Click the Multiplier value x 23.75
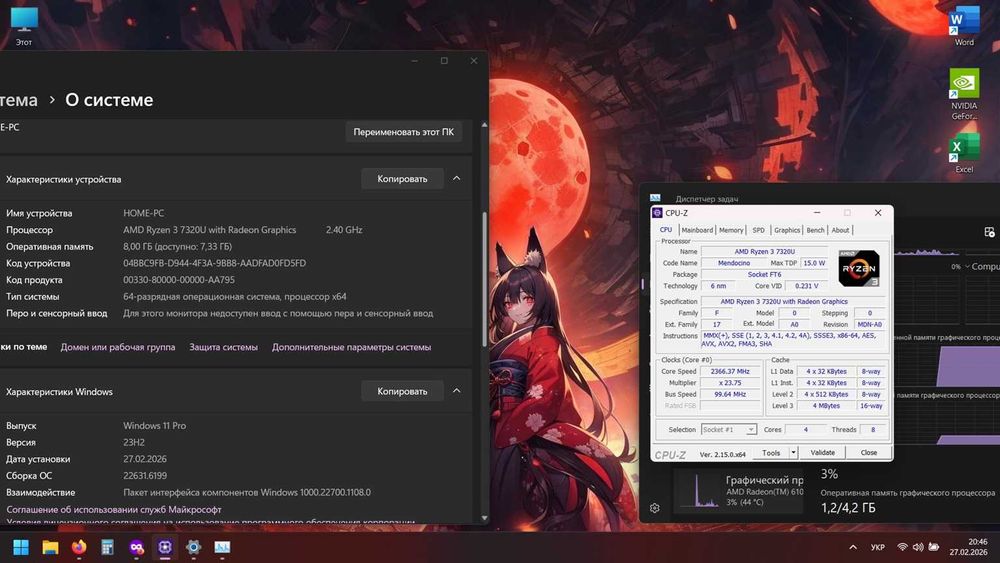The image size is (1000, 563). click(730, 383)
